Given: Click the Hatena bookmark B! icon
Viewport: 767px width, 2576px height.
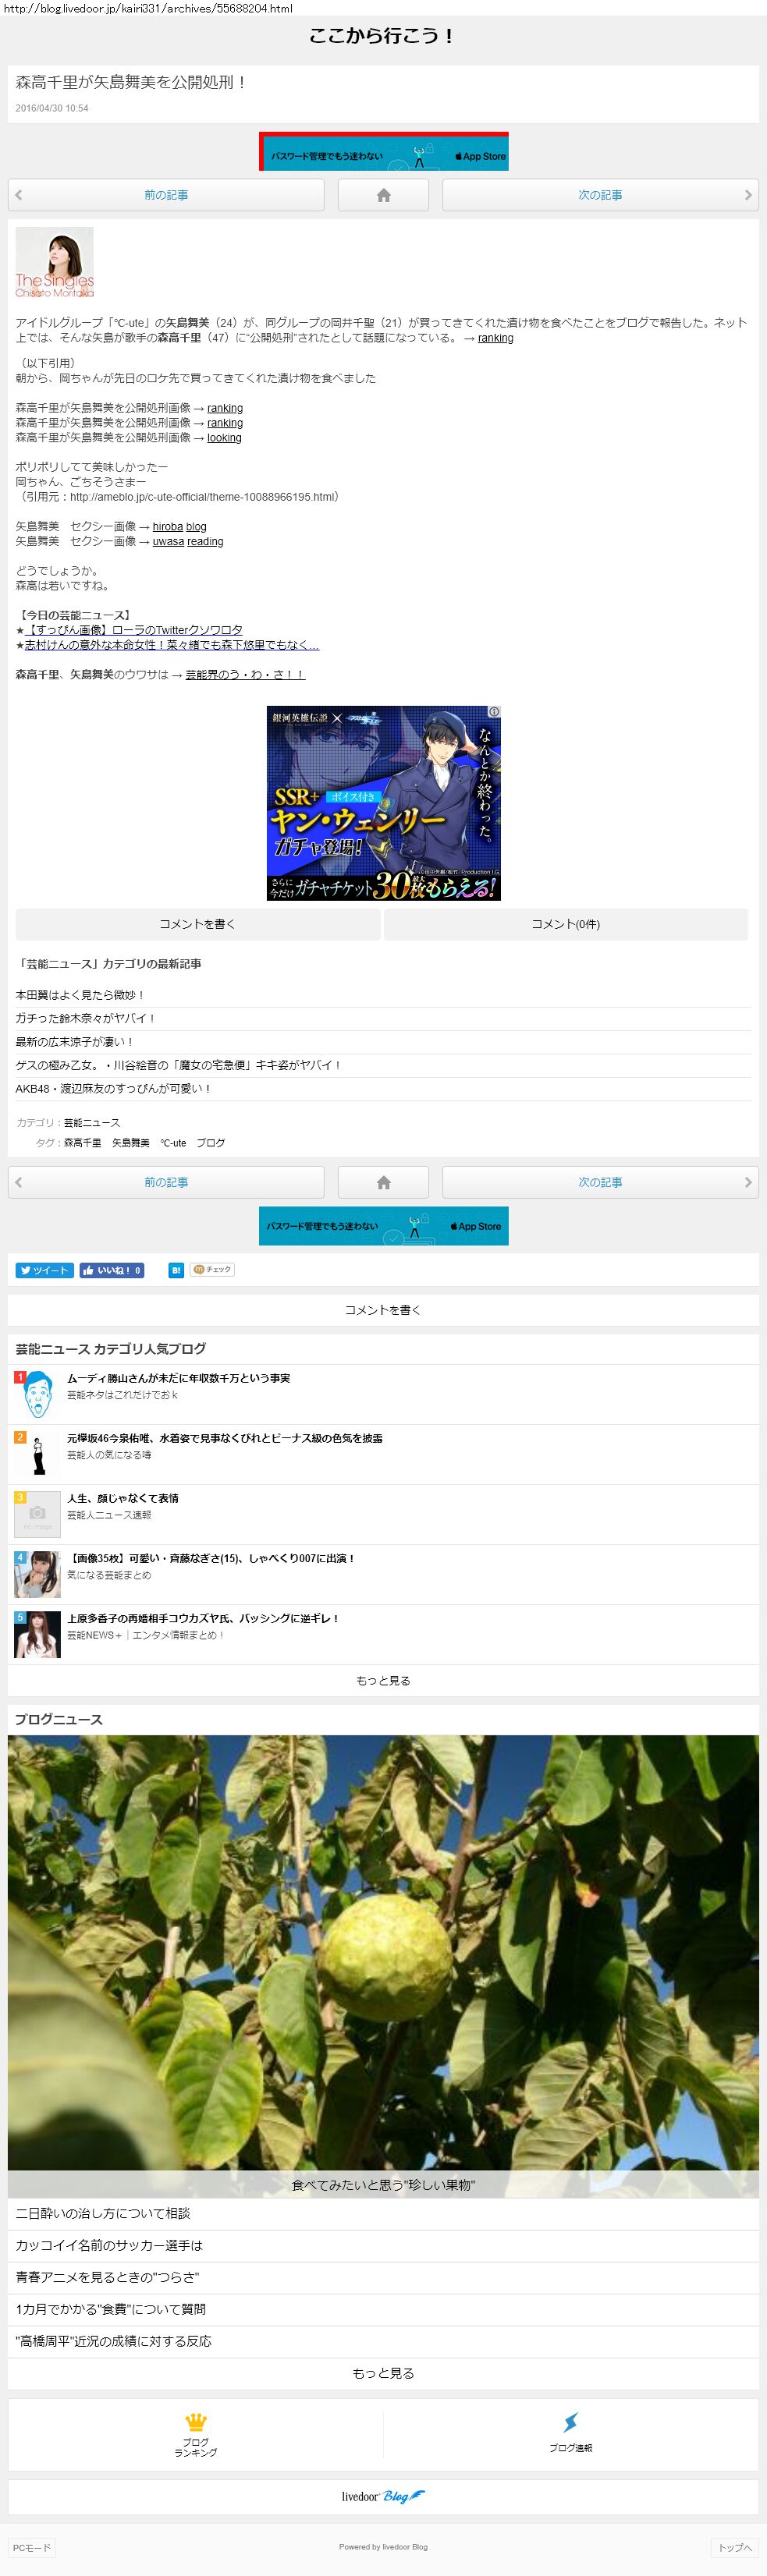Looking at the screenshot, I should point(176,1270).
